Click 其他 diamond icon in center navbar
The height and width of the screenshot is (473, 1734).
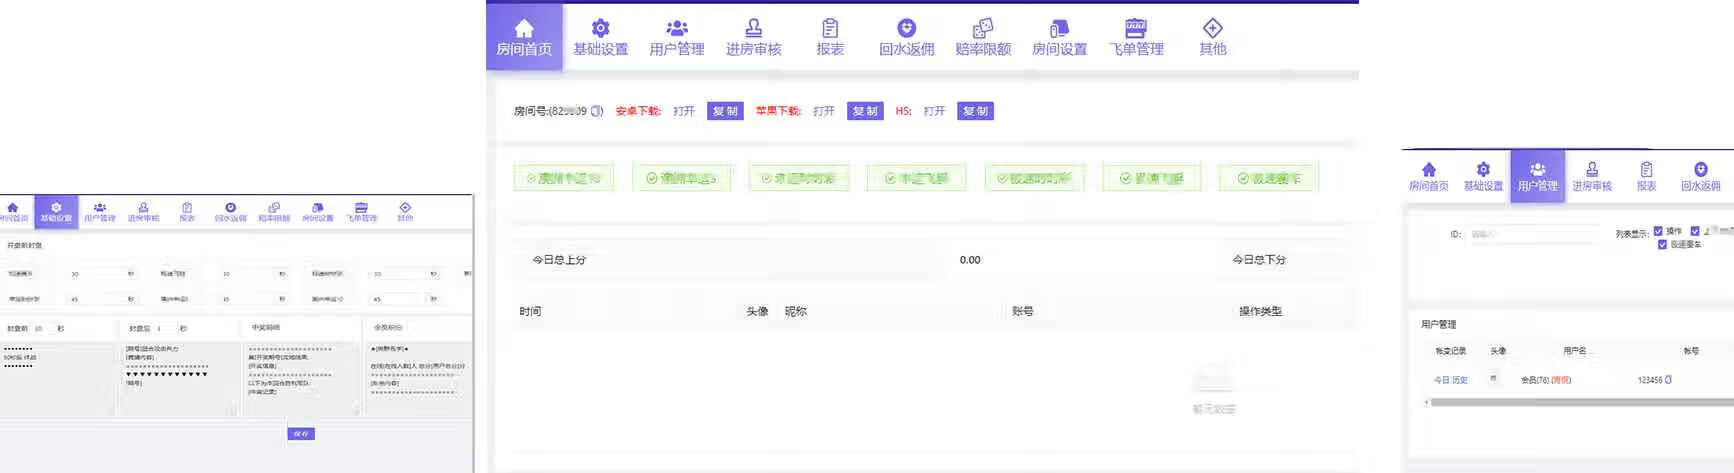[x=1212, y=28]
